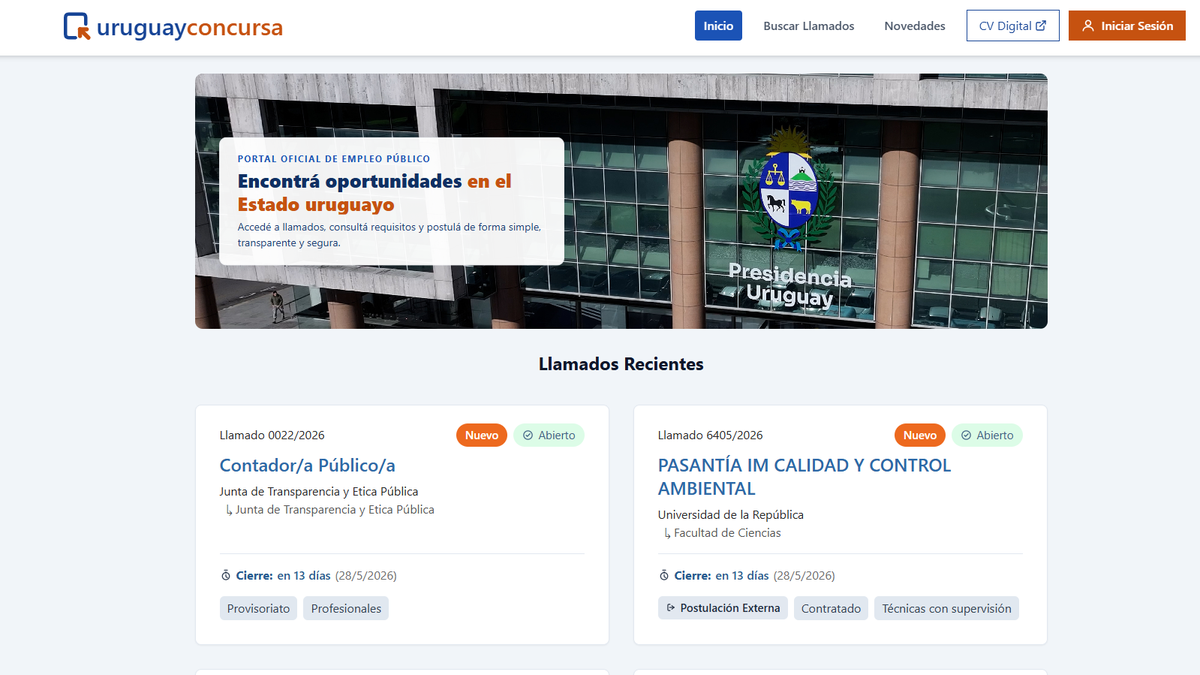
Task: Click Abierto badge on Llamado 0022/2026
Action: (x=549, y=435)
